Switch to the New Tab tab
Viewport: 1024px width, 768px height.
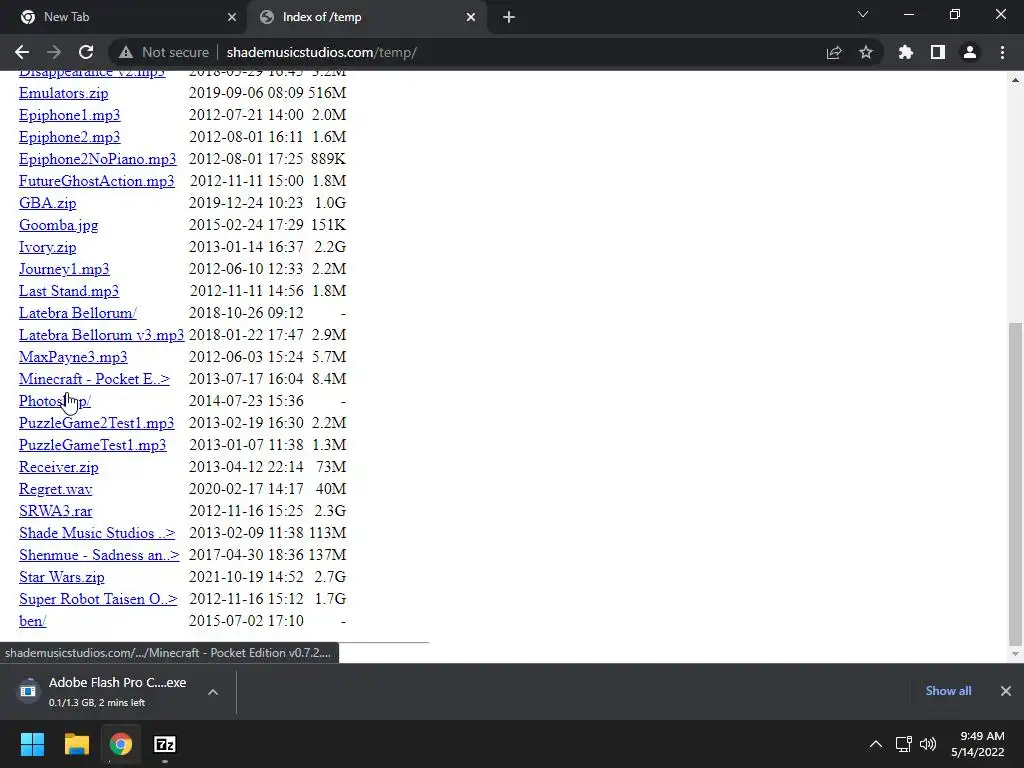point(123,17)
